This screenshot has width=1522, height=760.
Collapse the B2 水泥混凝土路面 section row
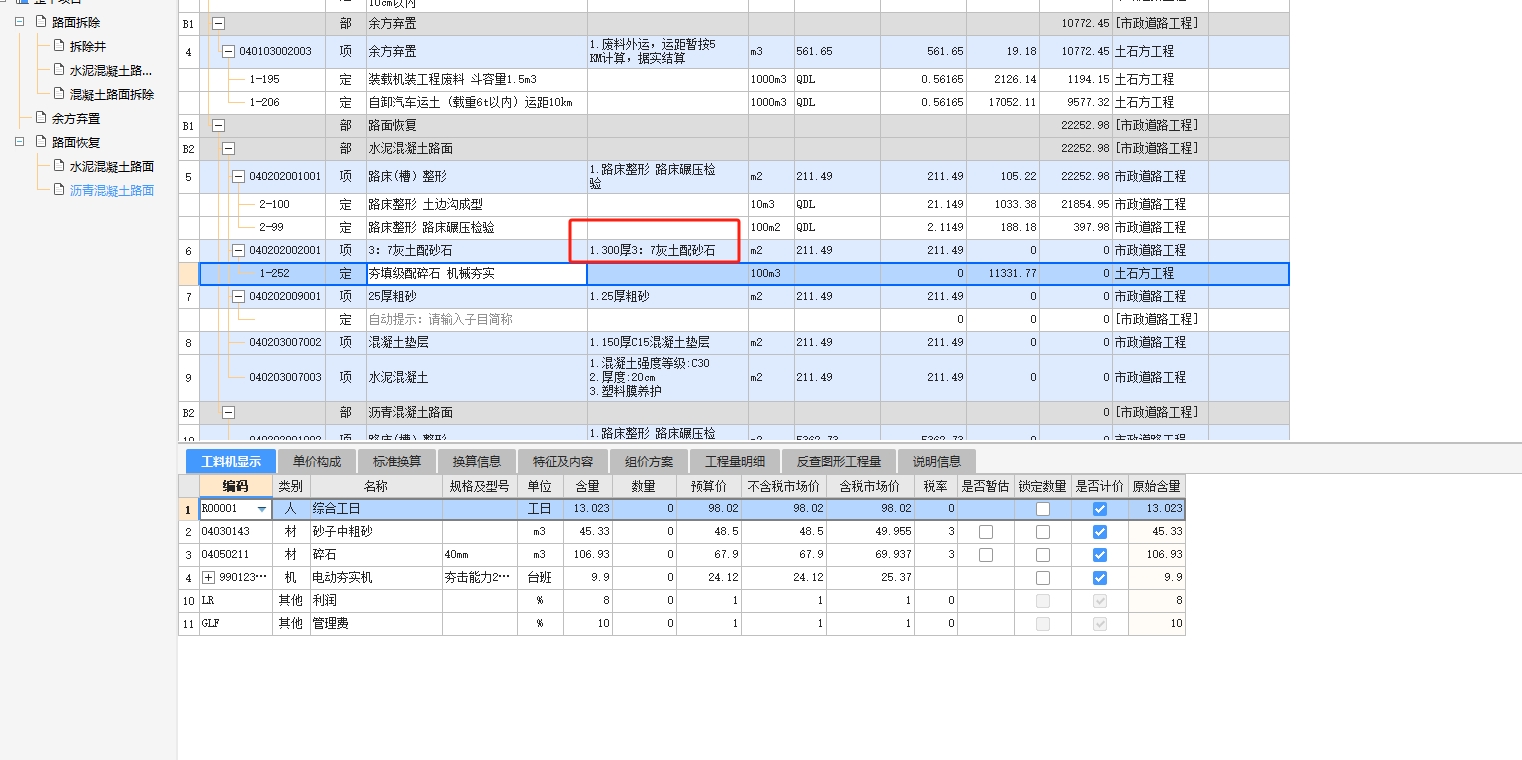pyautogui.click(x=228, y=148)
